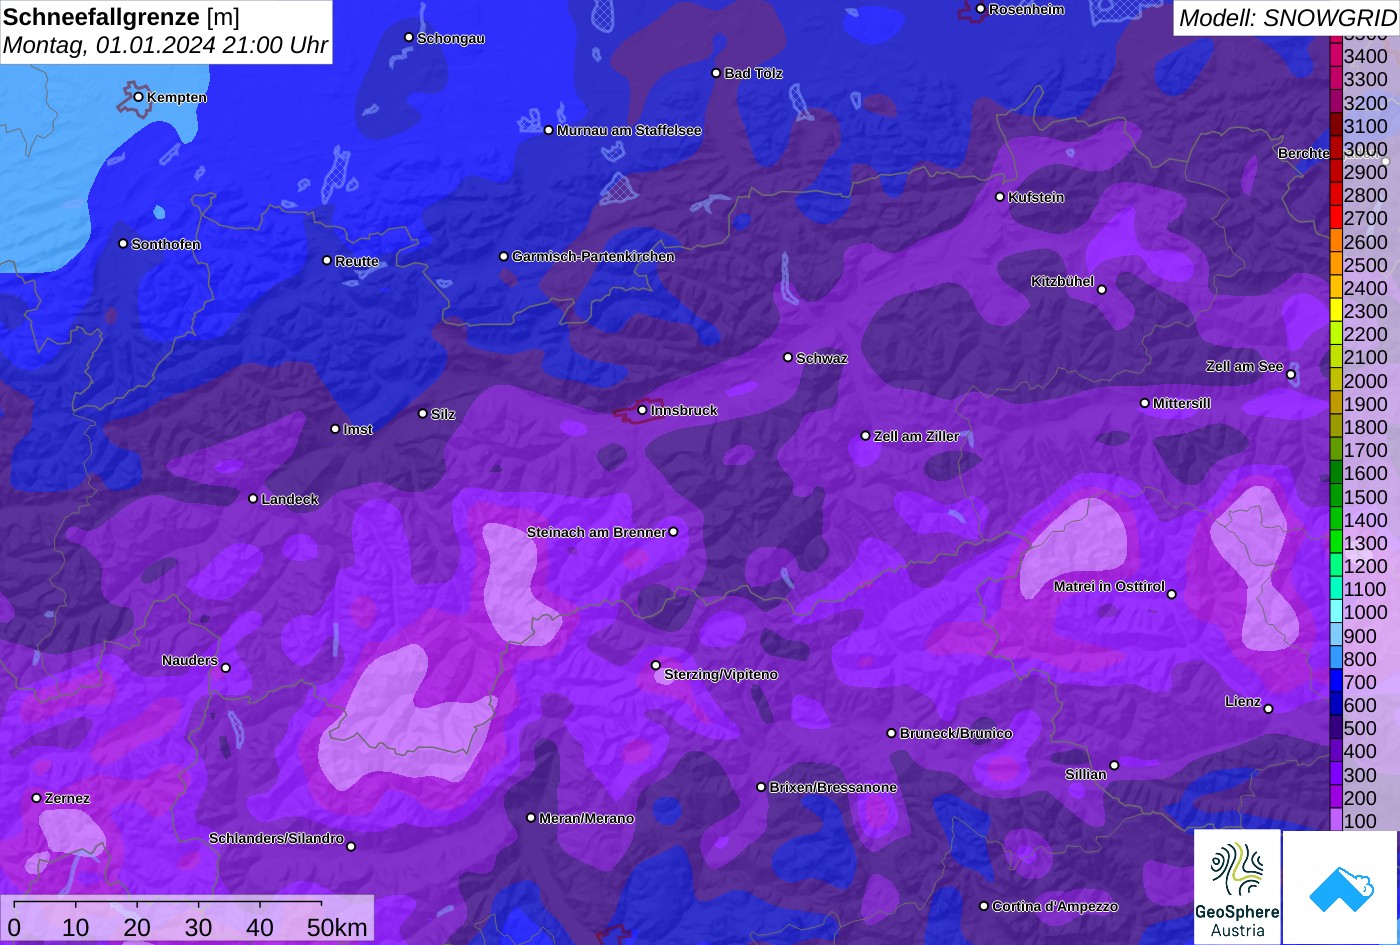Image resolution: width=1400 pixels, height=945 pixels.
Task: Click the 'Schwaz' town label
Action: point(822,359)
